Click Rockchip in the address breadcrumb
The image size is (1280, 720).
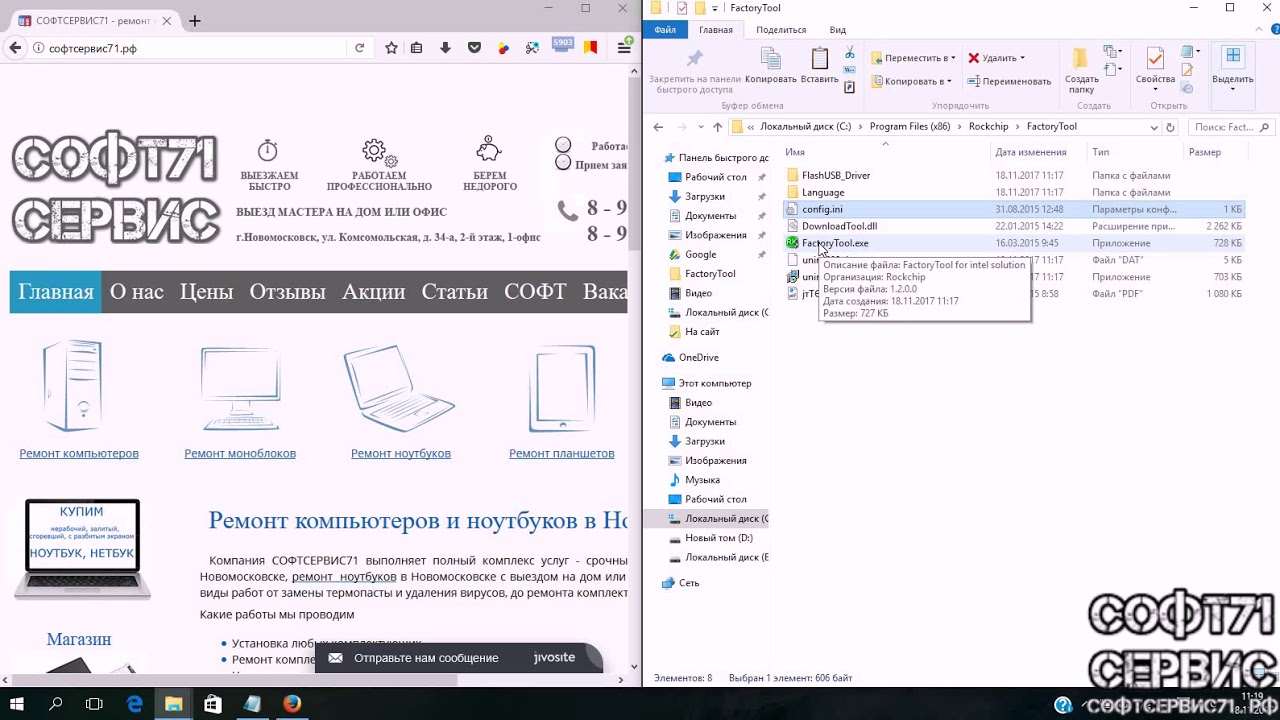pos(988,127)
